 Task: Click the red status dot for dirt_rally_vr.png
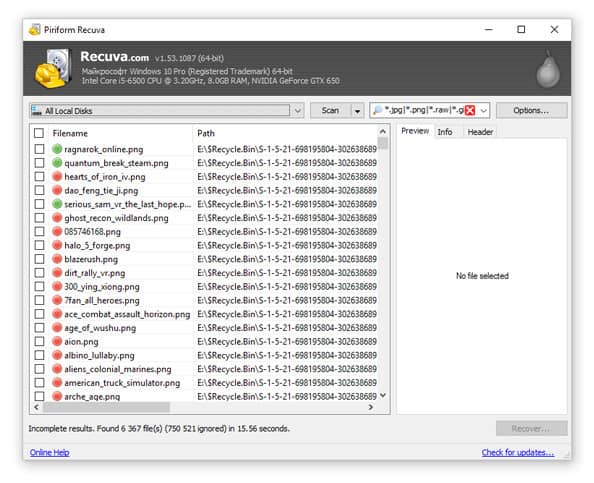[57, 273]
